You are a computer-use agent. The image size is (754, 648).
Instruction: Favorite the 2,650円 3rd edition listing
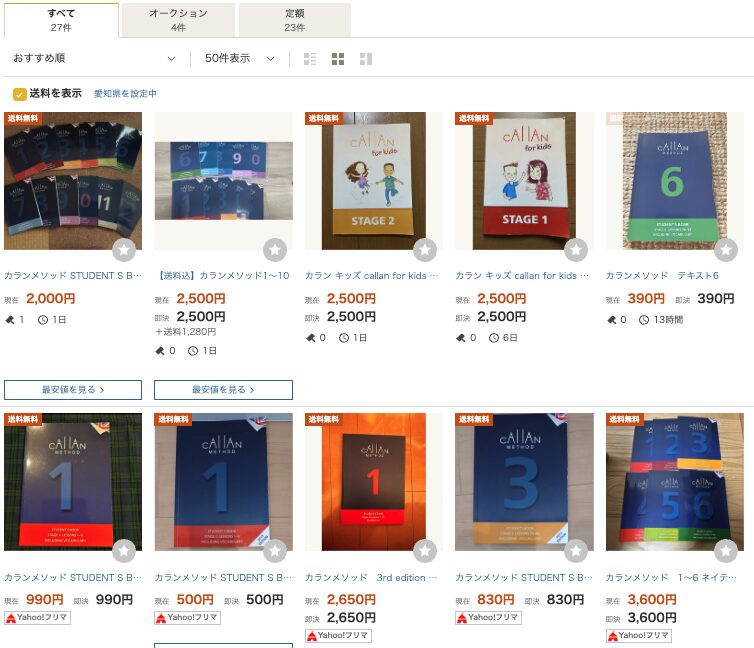425,551
